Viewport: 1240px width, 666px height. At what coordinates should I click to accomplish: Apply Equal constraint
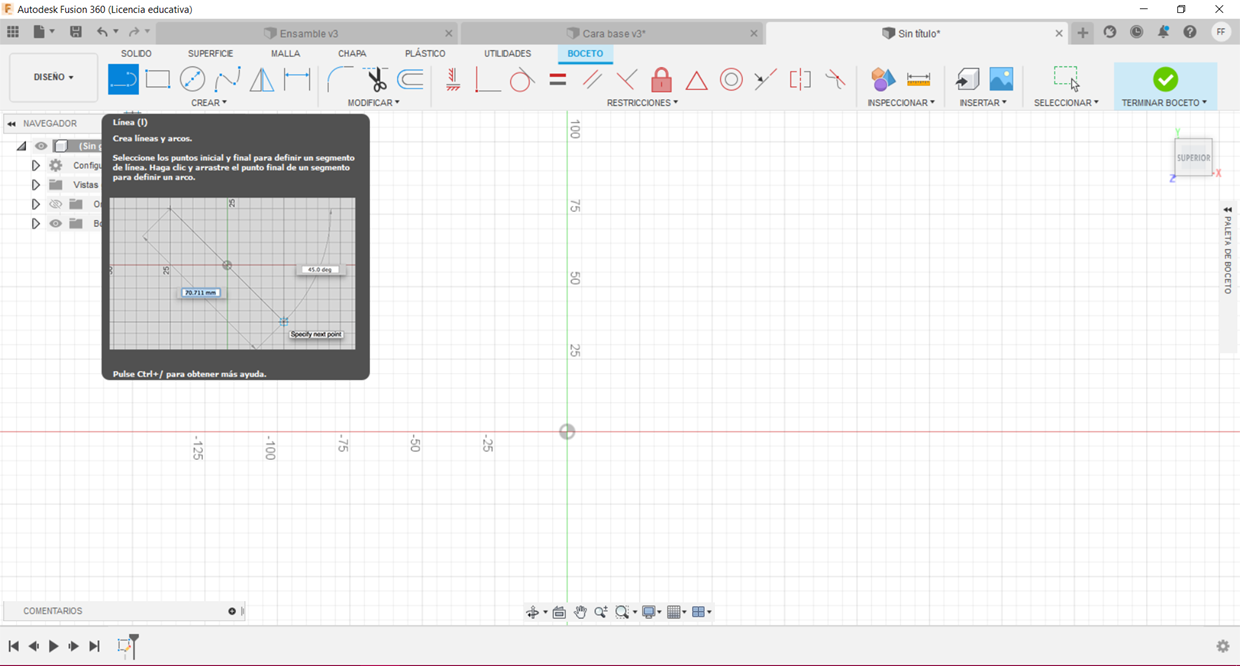pos(558,79)
